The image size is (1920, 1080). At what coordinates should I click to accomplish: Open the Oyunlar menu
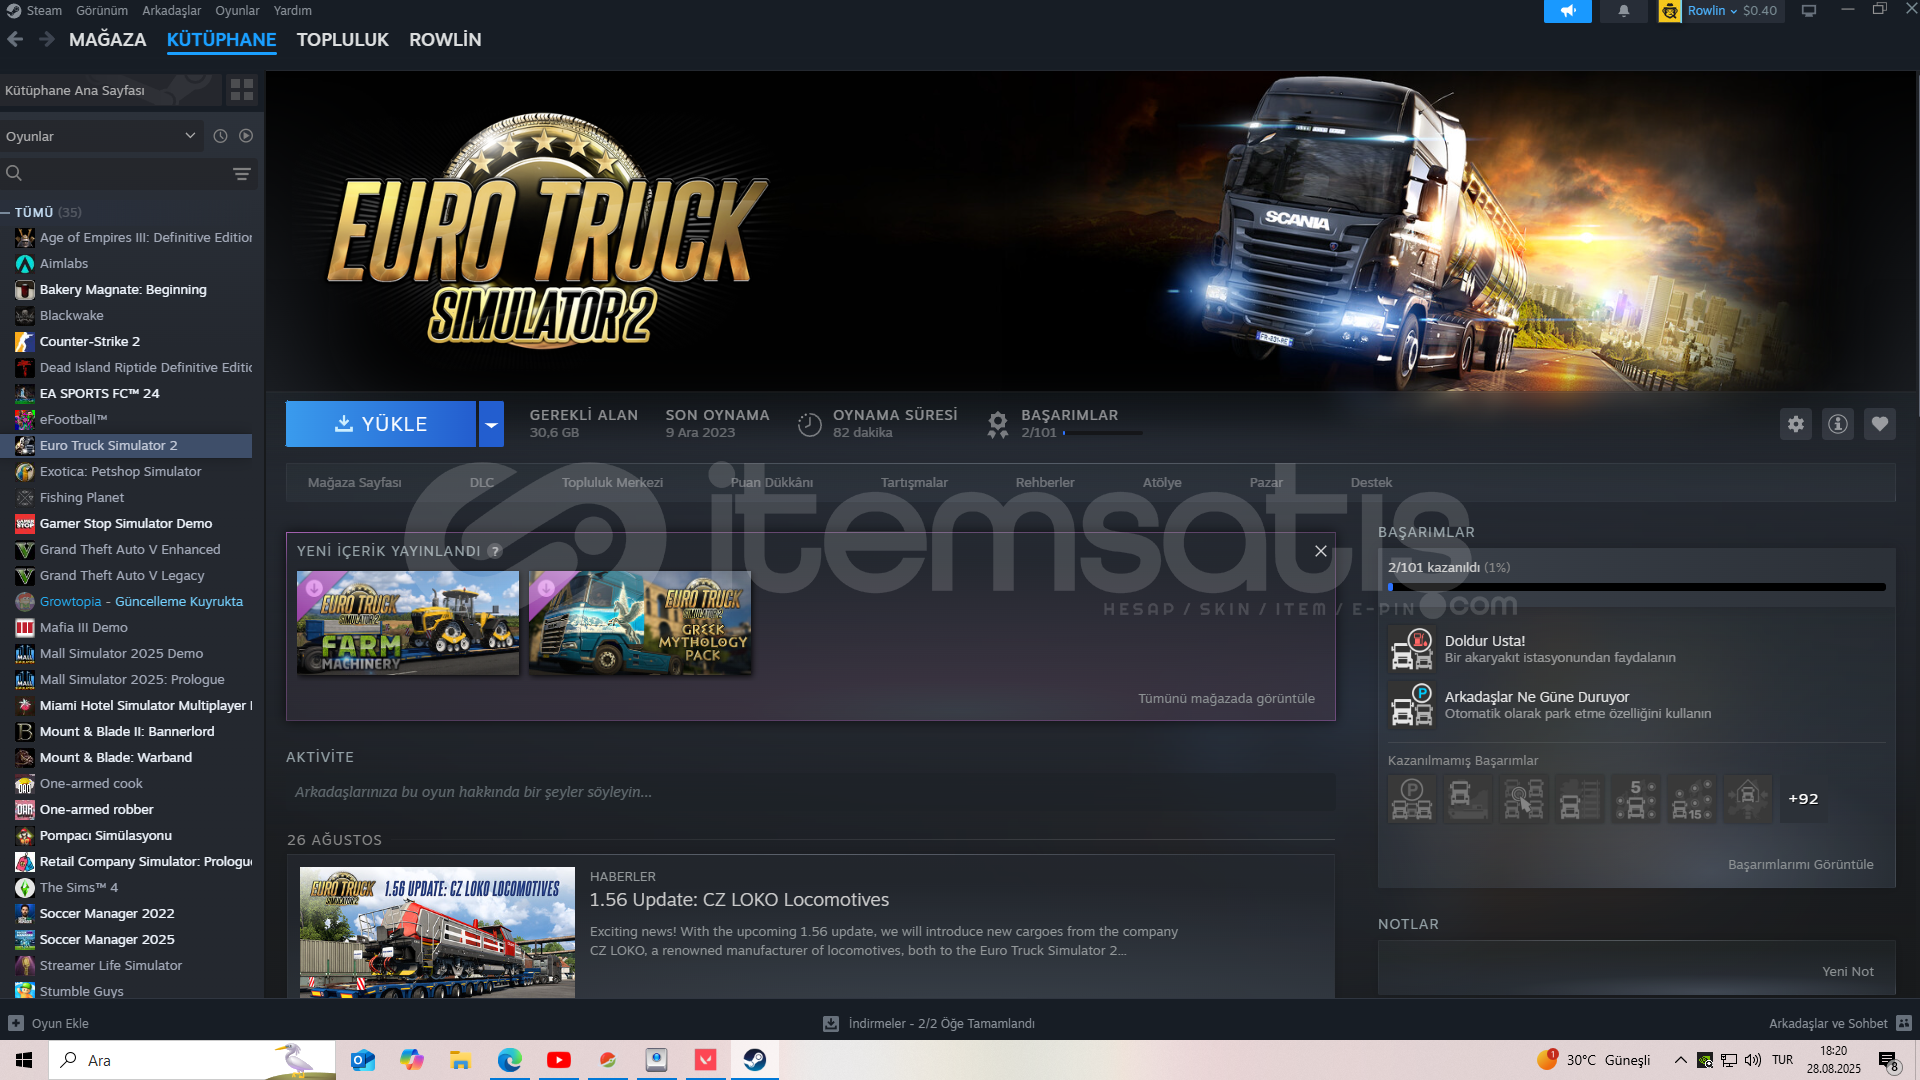coord(237,10)
